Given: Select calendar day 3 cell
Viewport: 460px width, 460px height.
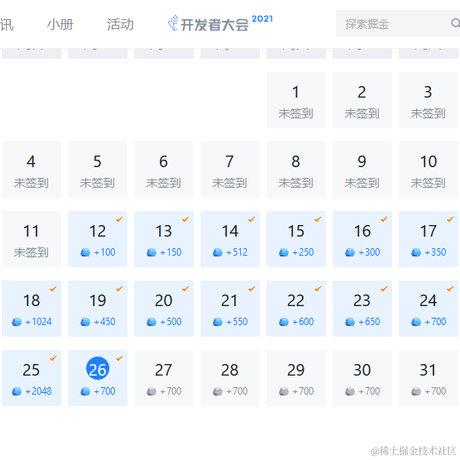Looking at the screenshot, I should tap(428, 100).
